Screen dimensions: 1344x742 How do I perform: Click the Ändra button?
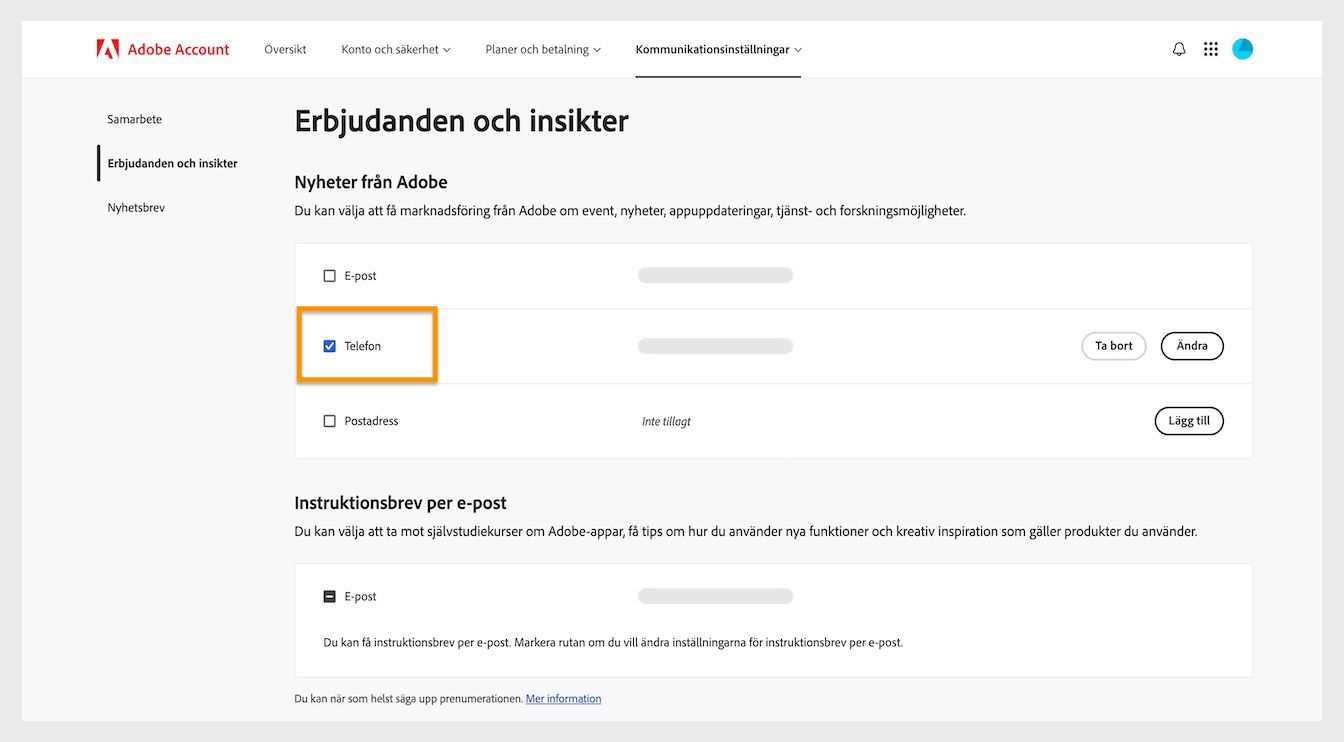coord(1191,345)
